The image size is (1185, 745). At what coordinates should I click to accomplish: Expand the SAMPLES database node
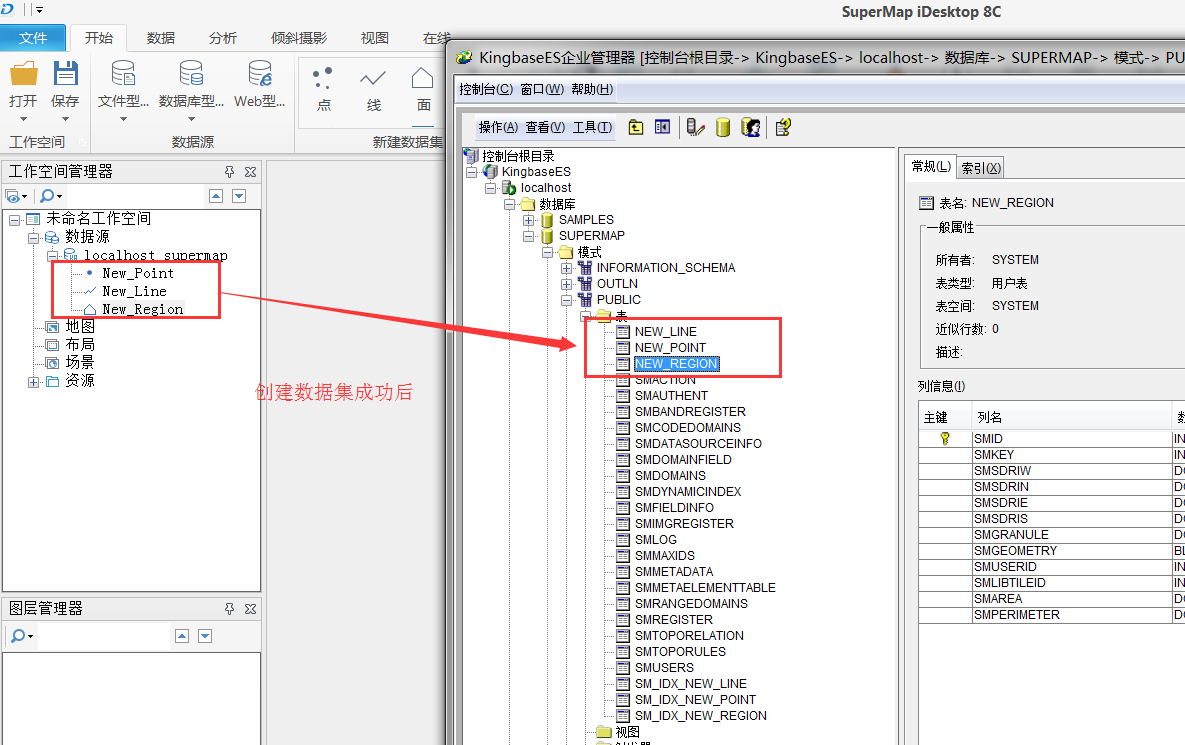[528, 220]
